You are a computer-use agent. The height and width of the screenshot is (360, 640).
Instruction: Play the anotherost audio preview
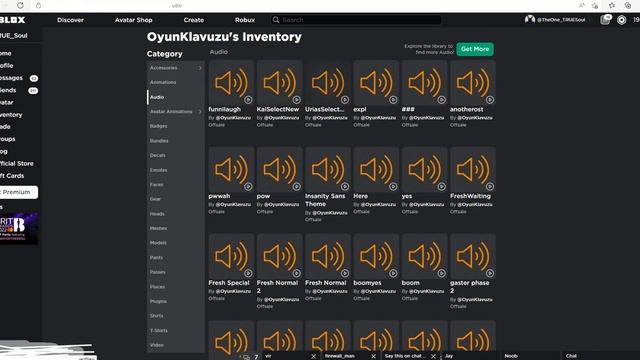point(490,100)
